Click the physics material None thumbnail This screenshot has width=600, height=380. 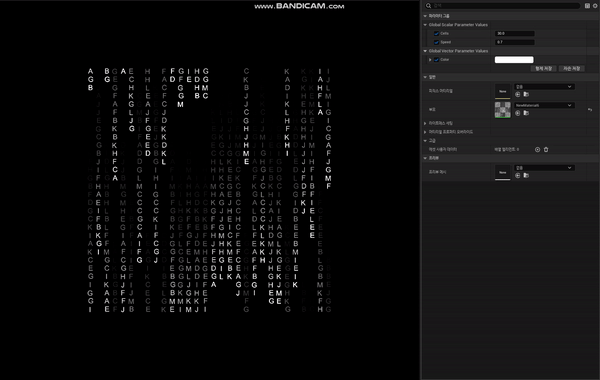[x=502, y=91]
